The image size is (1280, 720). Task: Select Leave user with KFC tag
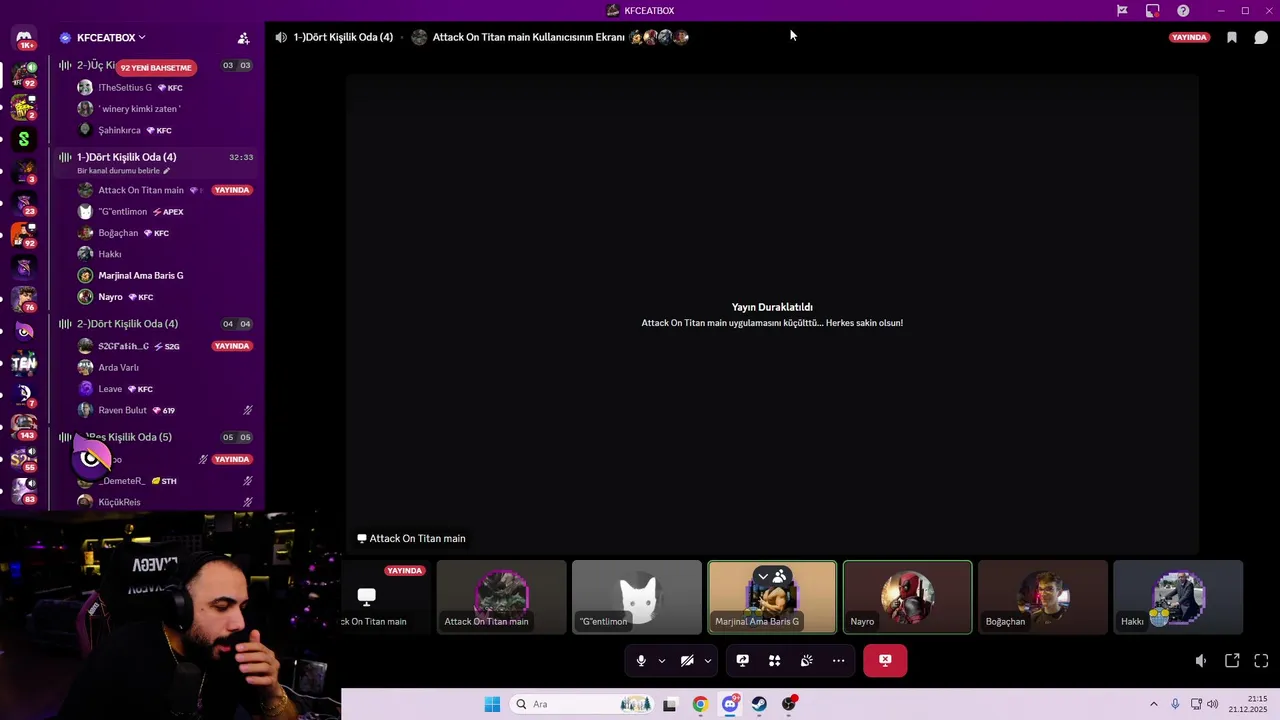coord(110,389)
